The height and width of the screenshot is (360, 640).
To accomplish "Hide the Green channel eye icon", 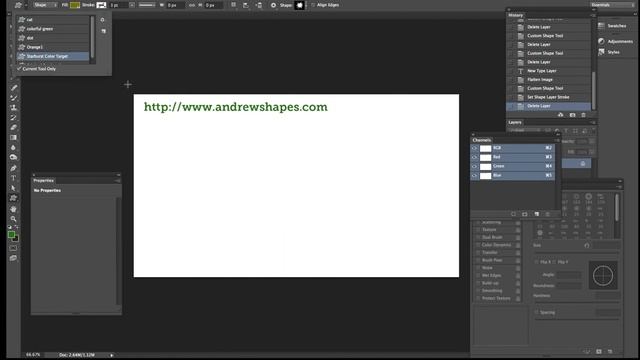I will point(474,167).
